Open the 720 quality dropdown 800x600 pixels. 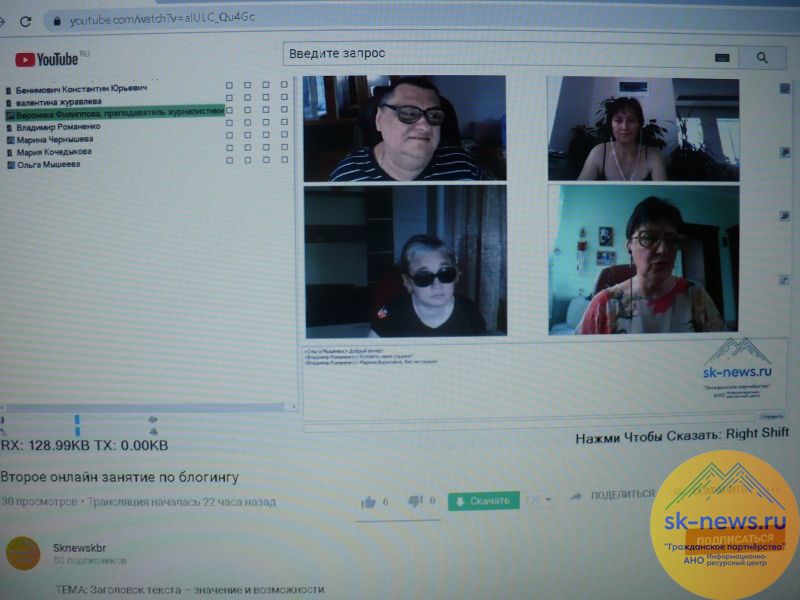[539, 500]
